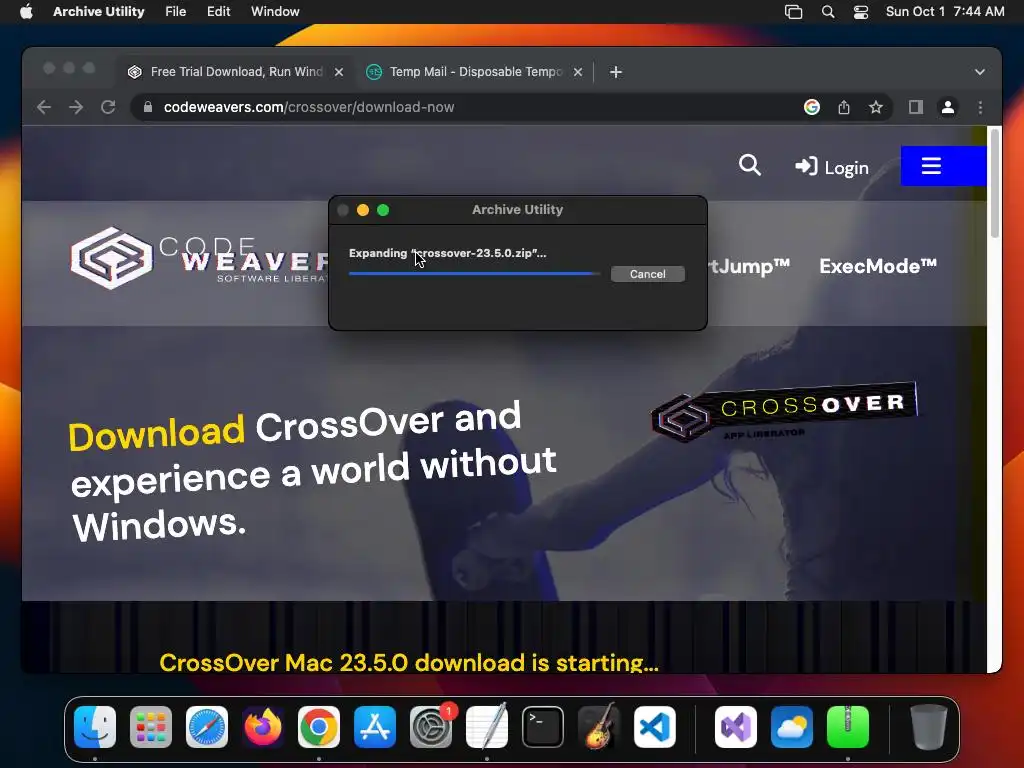Open Archive Utility from the Dock
This screenshot has height=768, width=1024.
click(x=848, y=727)
